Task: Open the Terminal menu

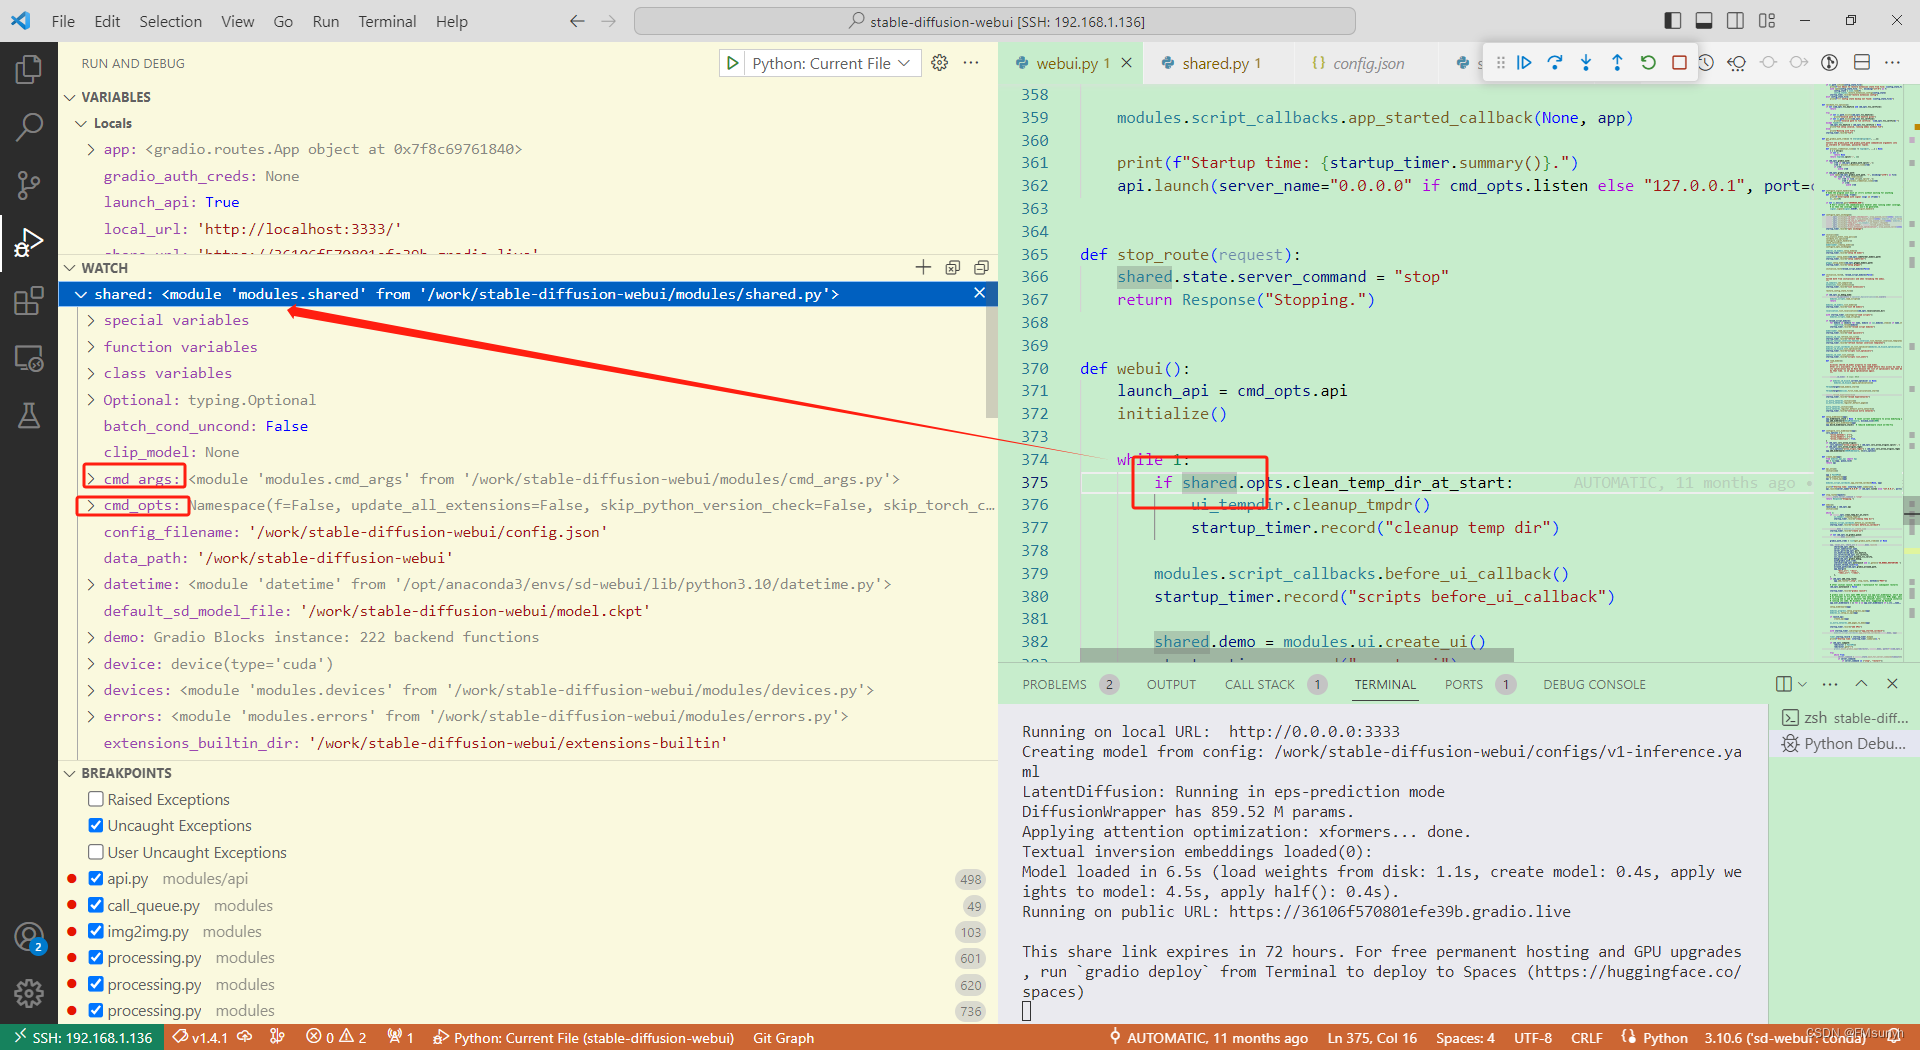Action: pos(387,21)
